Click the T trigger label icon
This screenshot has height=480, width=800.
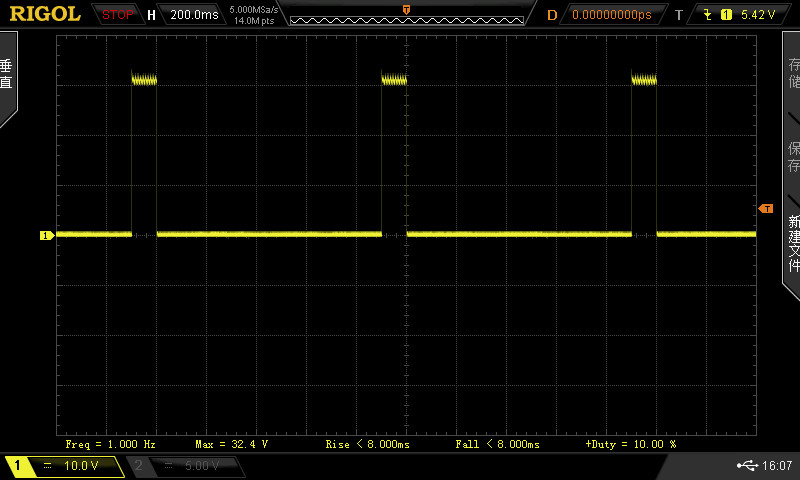tap(679, 15)
